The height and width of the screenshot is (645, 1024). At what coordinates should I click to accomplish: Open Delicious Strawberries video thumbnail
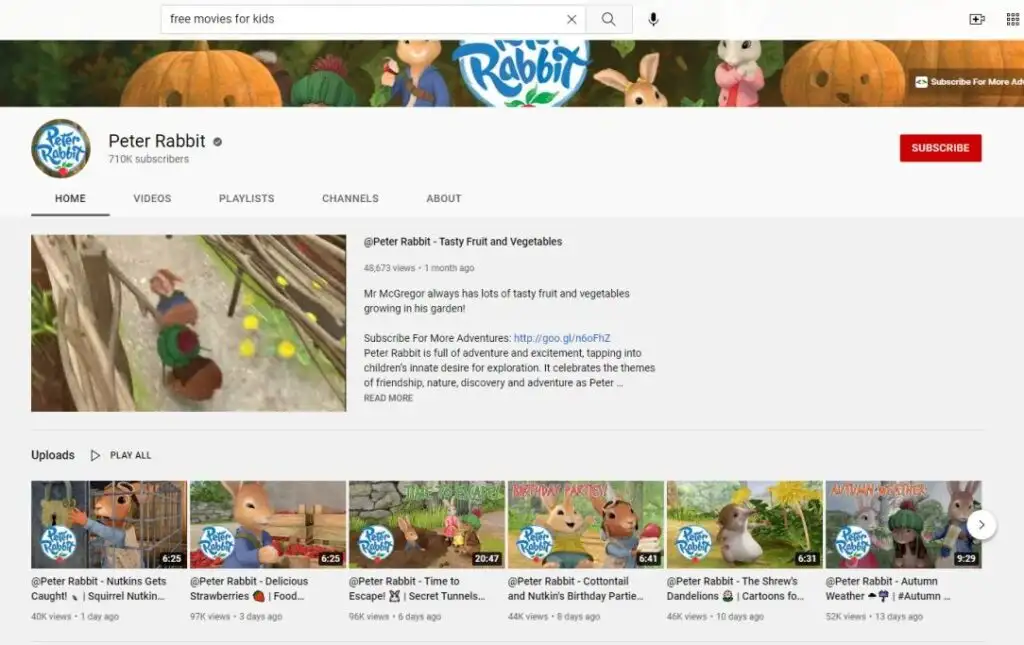click(268, 524)
